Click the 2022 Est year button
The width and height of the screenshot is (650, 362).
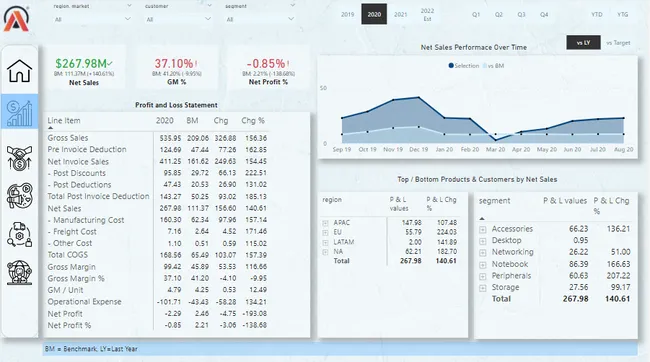[x=427, y=15]
